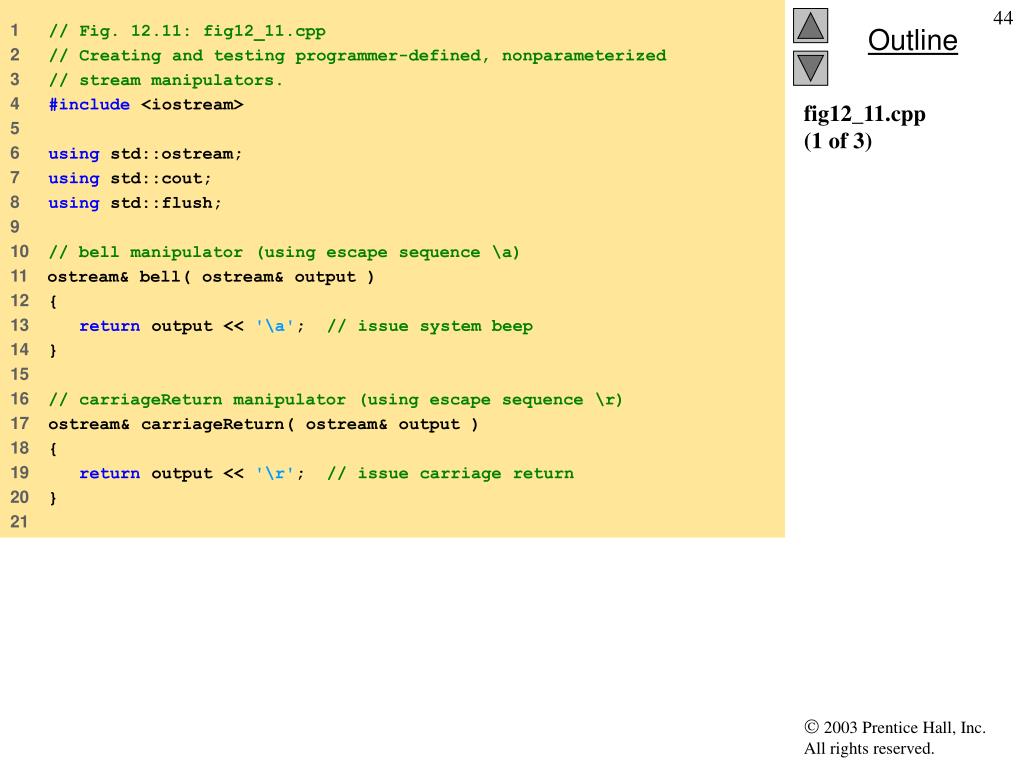Click the "All rights reserved." text
Screen dimensions: 1024x768
point(869,748)
